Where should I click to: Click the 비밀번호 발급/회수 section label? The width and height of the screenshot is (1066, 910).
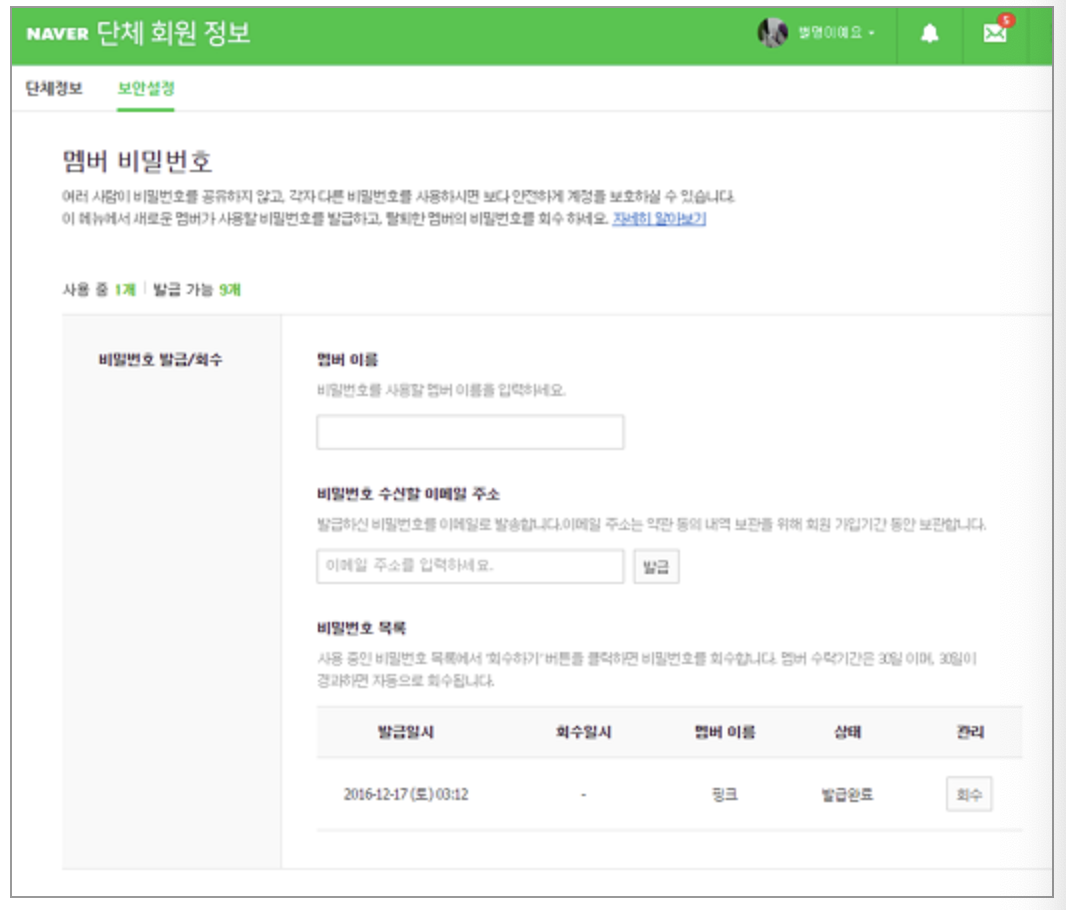click(x=160, y=359)
